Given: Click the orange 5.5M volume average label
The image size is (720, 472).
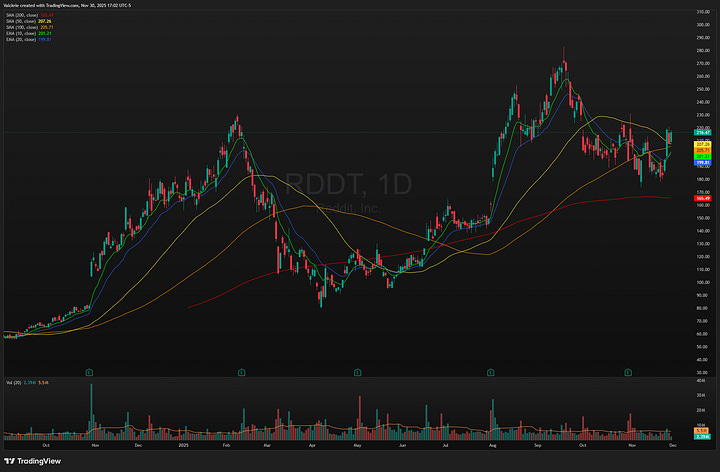Looking at the screenshot, I should tap(702, 431).
